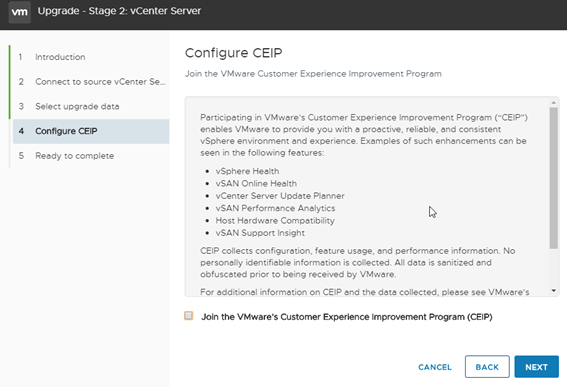Cancel the upgrade wizard
This screenshot has height=387, width=567.
[435, 367]
